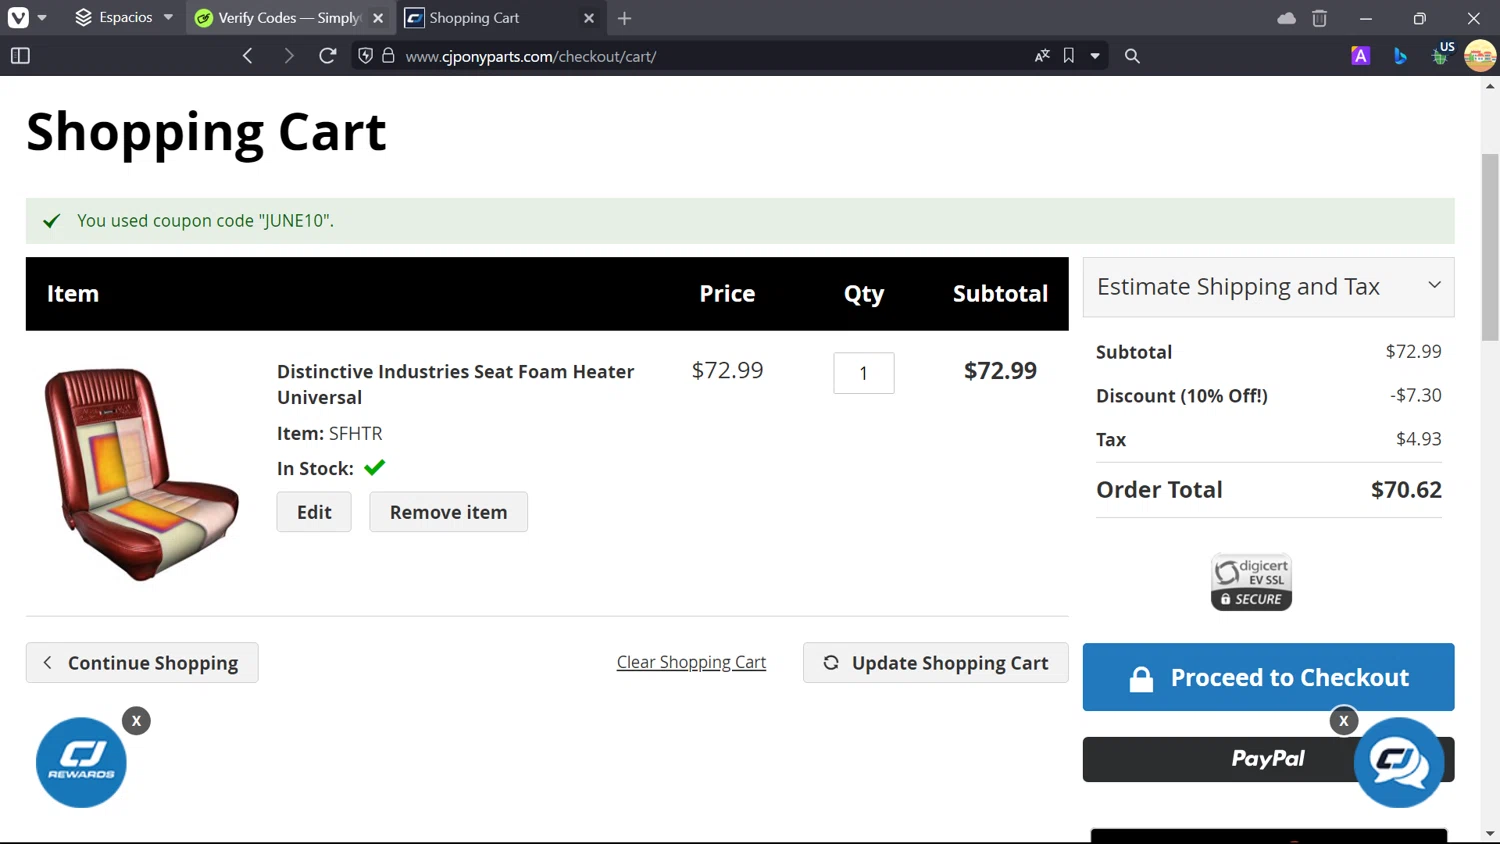Click the cloud sync icon

pos(1287,18)
